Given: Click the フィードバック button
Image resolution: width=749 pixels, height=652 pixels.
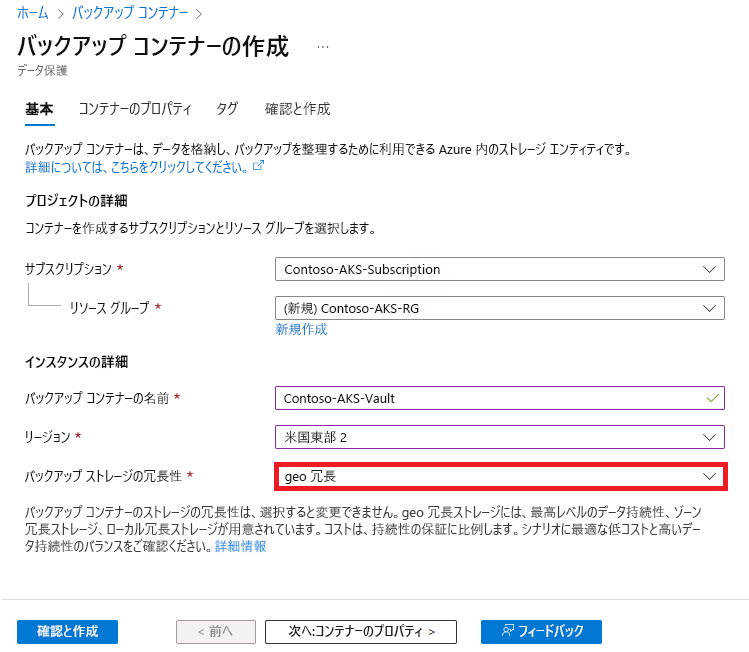Looking at the screenshot, I should point(541,631).
